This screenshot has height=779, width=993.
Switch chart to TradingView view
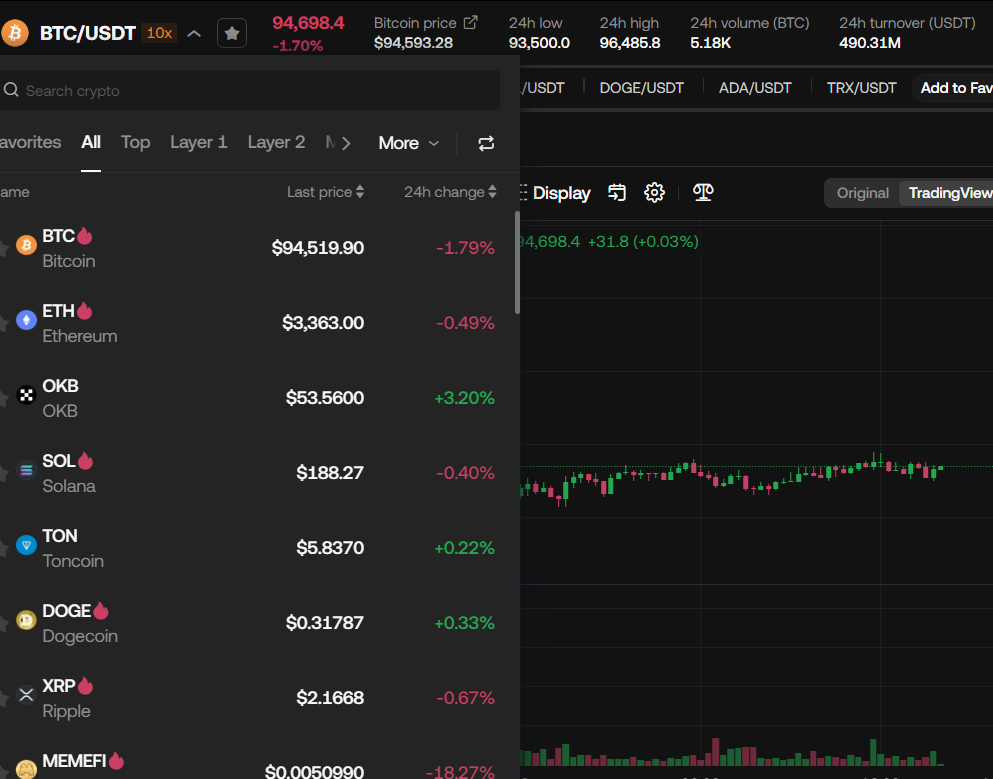pos(946,193)
